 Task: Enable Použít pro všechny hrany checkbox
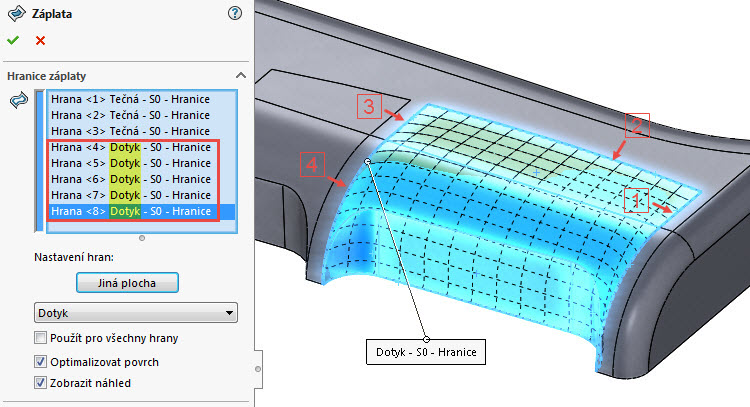click(40, 338)
